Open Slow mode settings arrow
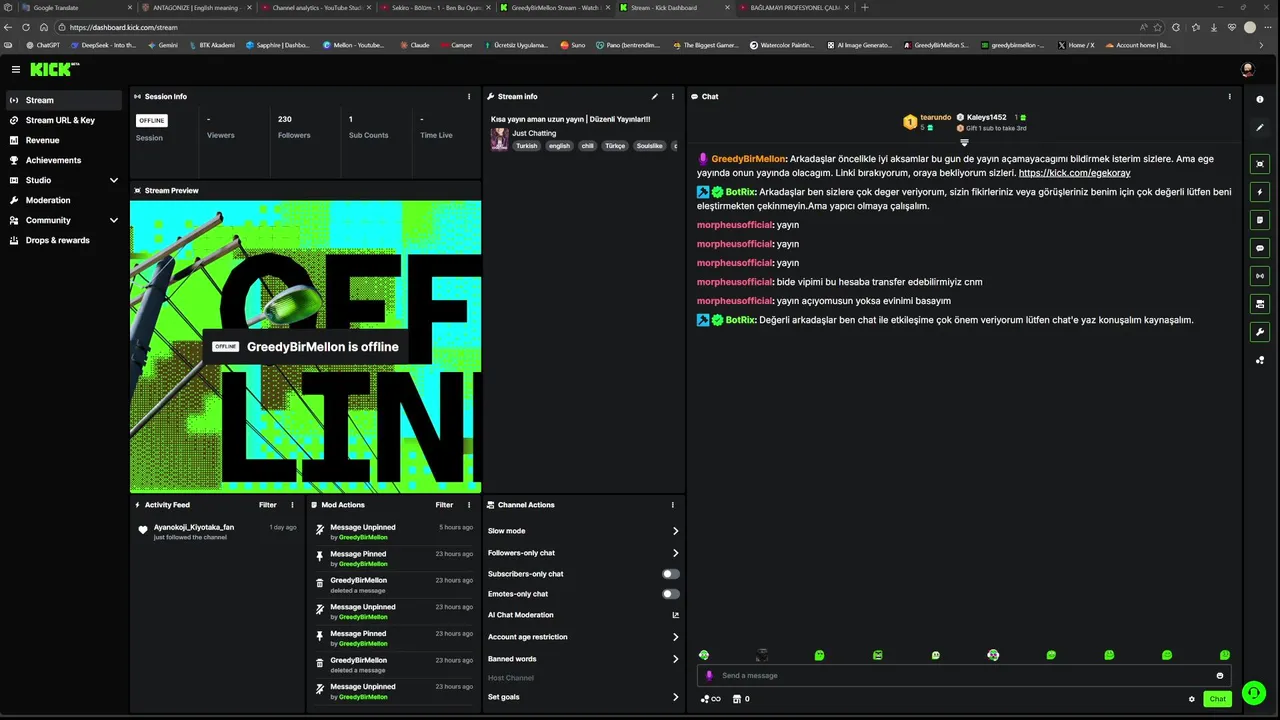1280x720 pixels. click(675, 531)
